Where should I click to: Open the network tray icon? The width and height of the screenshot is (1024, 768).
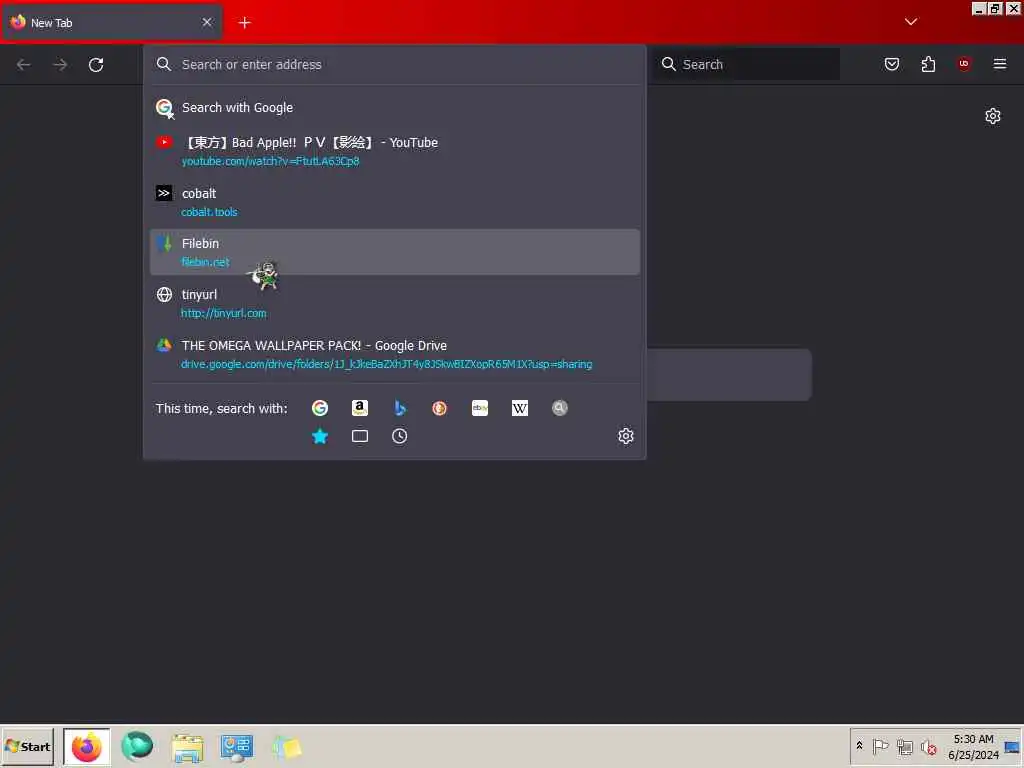click(x=904, y=746)
